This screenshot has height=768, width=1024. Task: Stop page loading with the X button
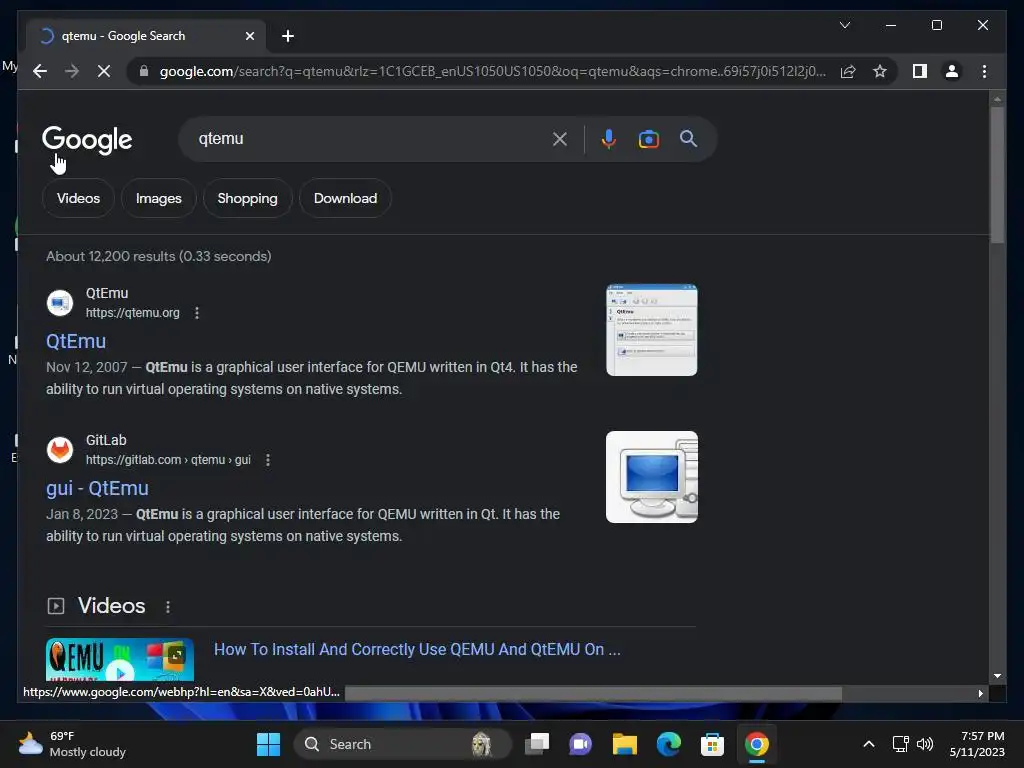pos(104,71)
